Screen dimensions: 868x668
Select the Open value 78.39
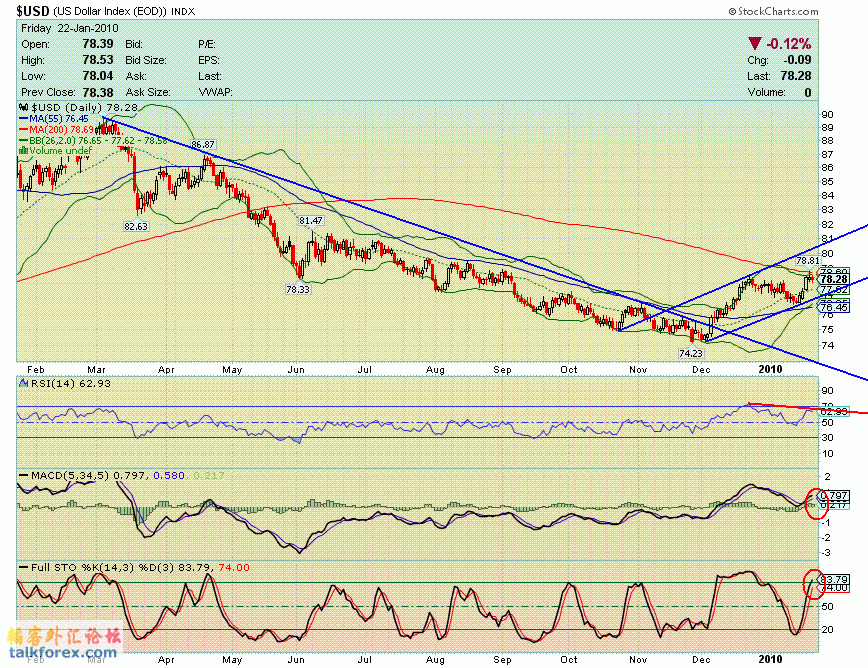click(98, 44)
